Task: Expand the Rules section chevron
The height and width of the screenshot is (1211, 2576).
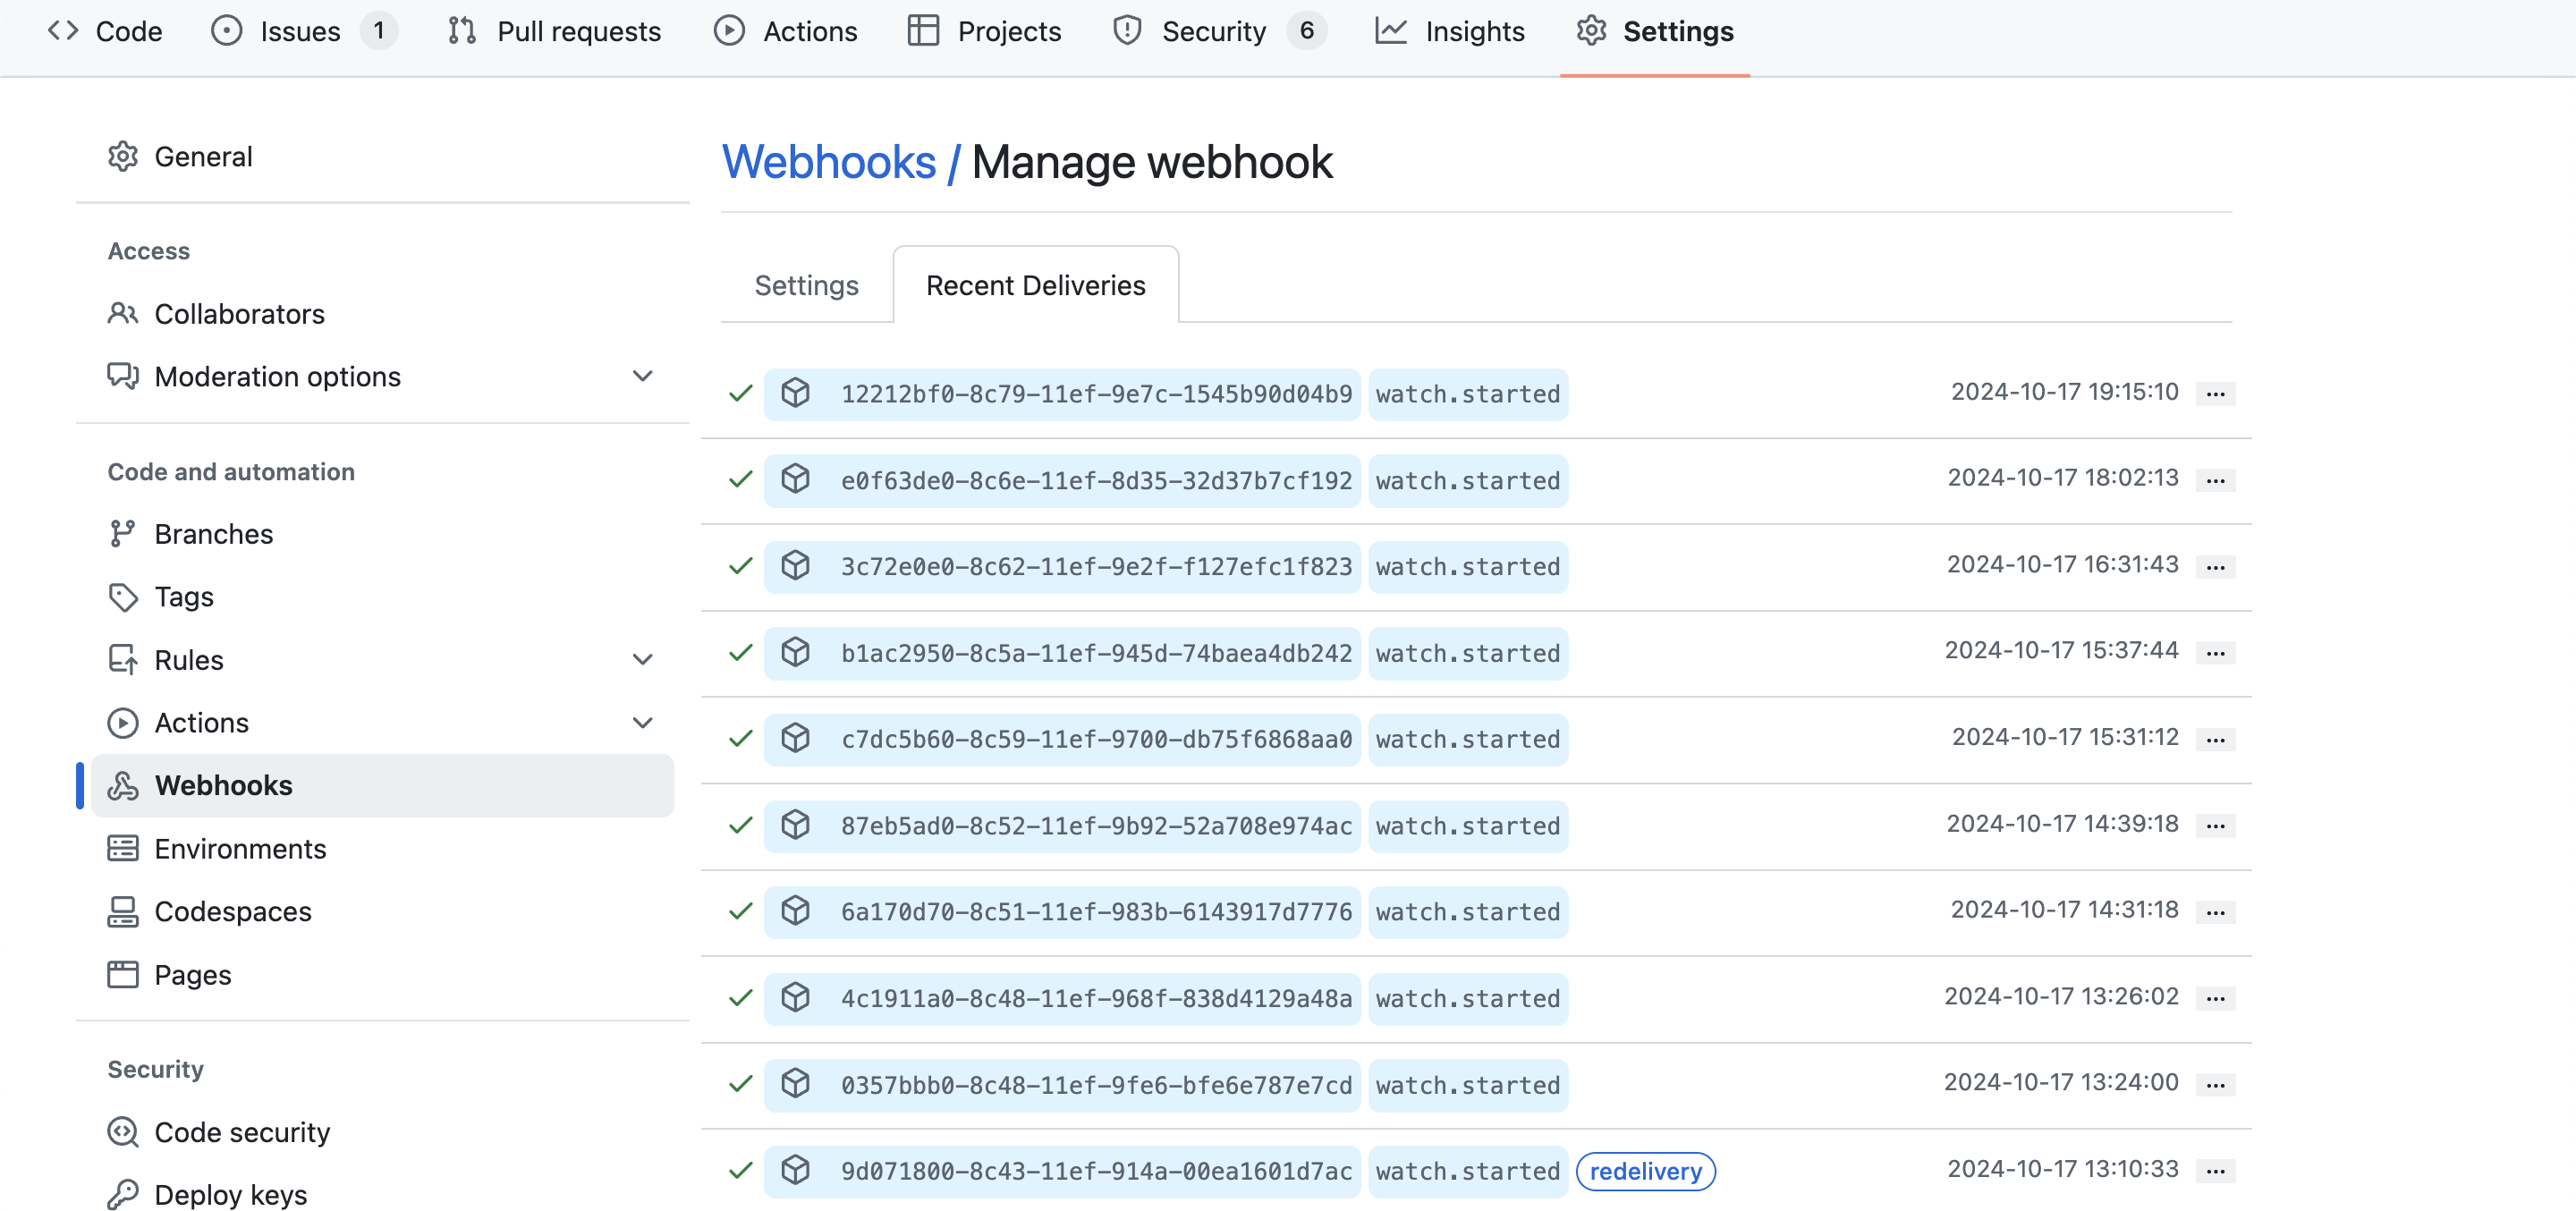Action: point(643,659)
